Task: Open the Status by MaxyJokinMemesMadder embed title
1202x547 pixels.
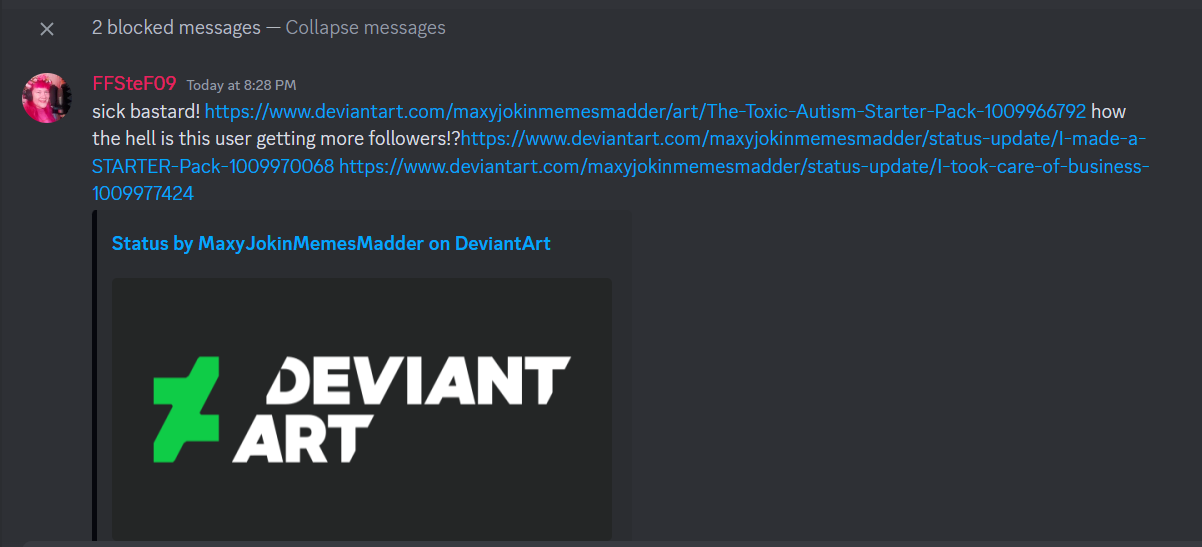Action: tap(331, 243)
